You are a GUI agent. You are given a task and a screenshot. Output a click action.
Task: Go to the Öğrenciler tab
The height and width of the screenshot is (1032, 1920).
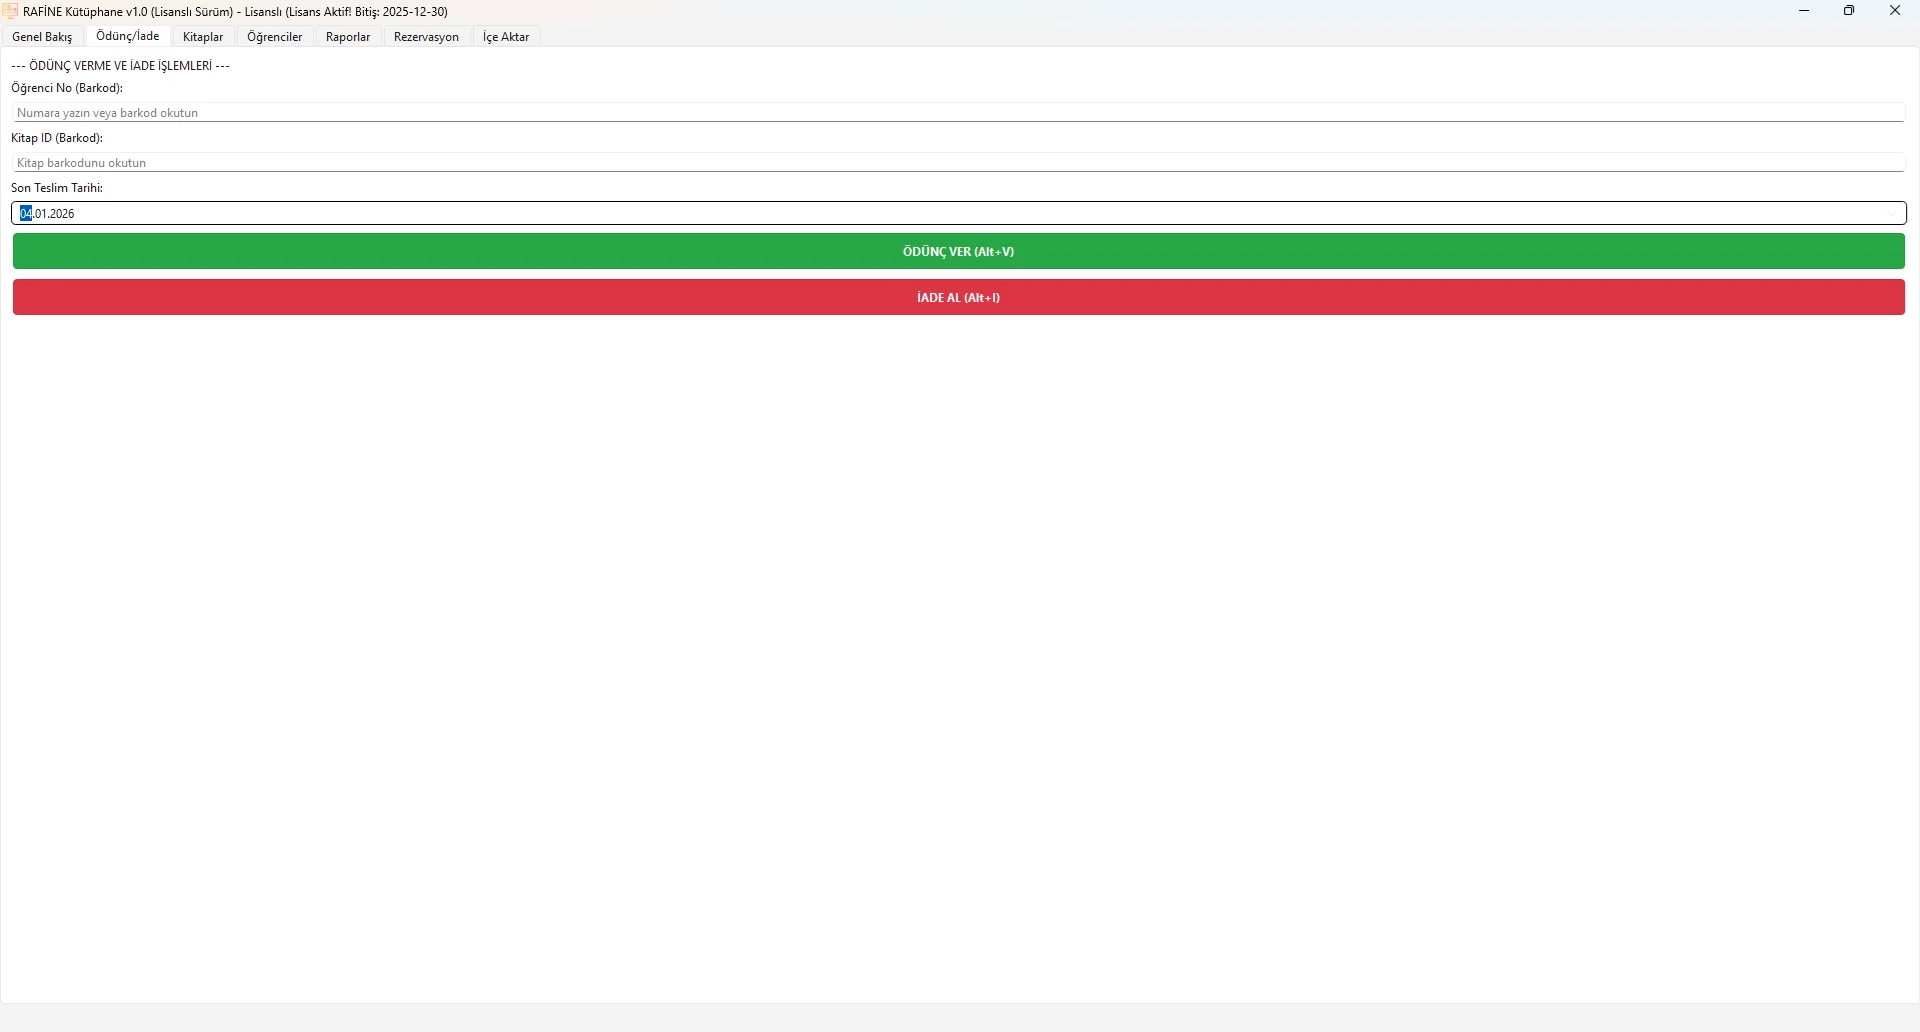(x=275, y=37)
